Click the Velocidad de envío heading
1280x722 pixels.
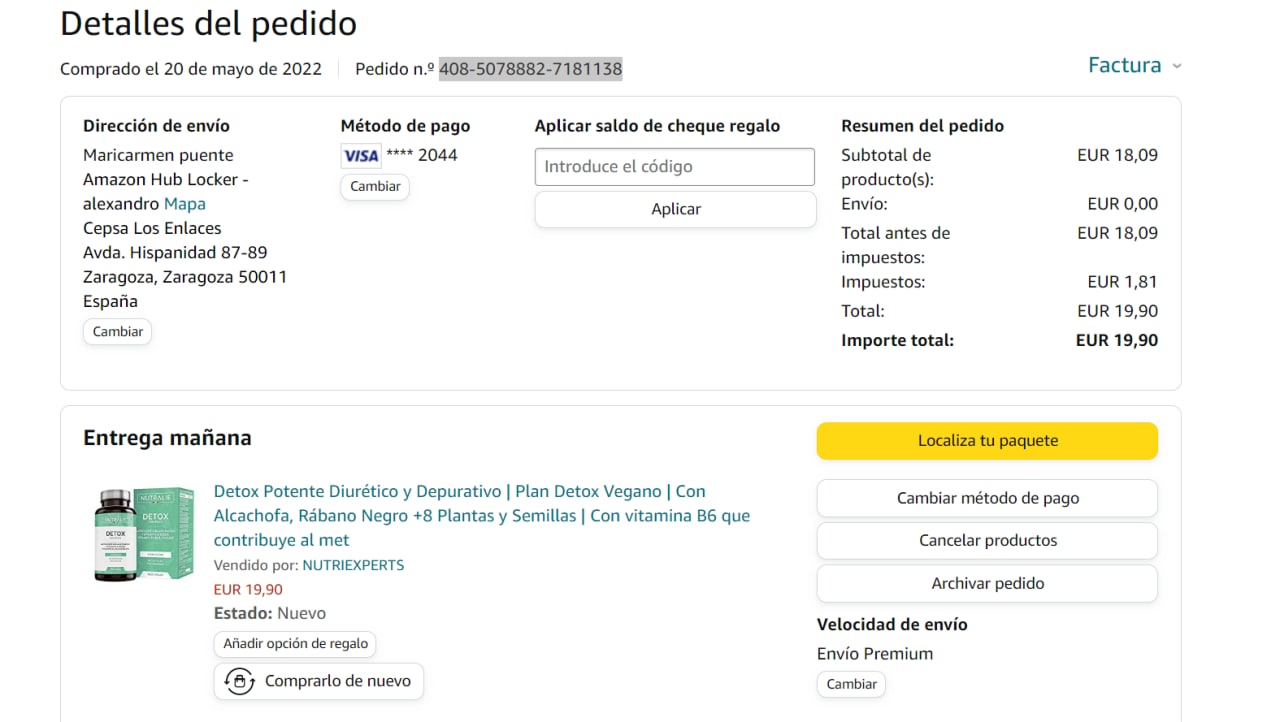[892, 625]
